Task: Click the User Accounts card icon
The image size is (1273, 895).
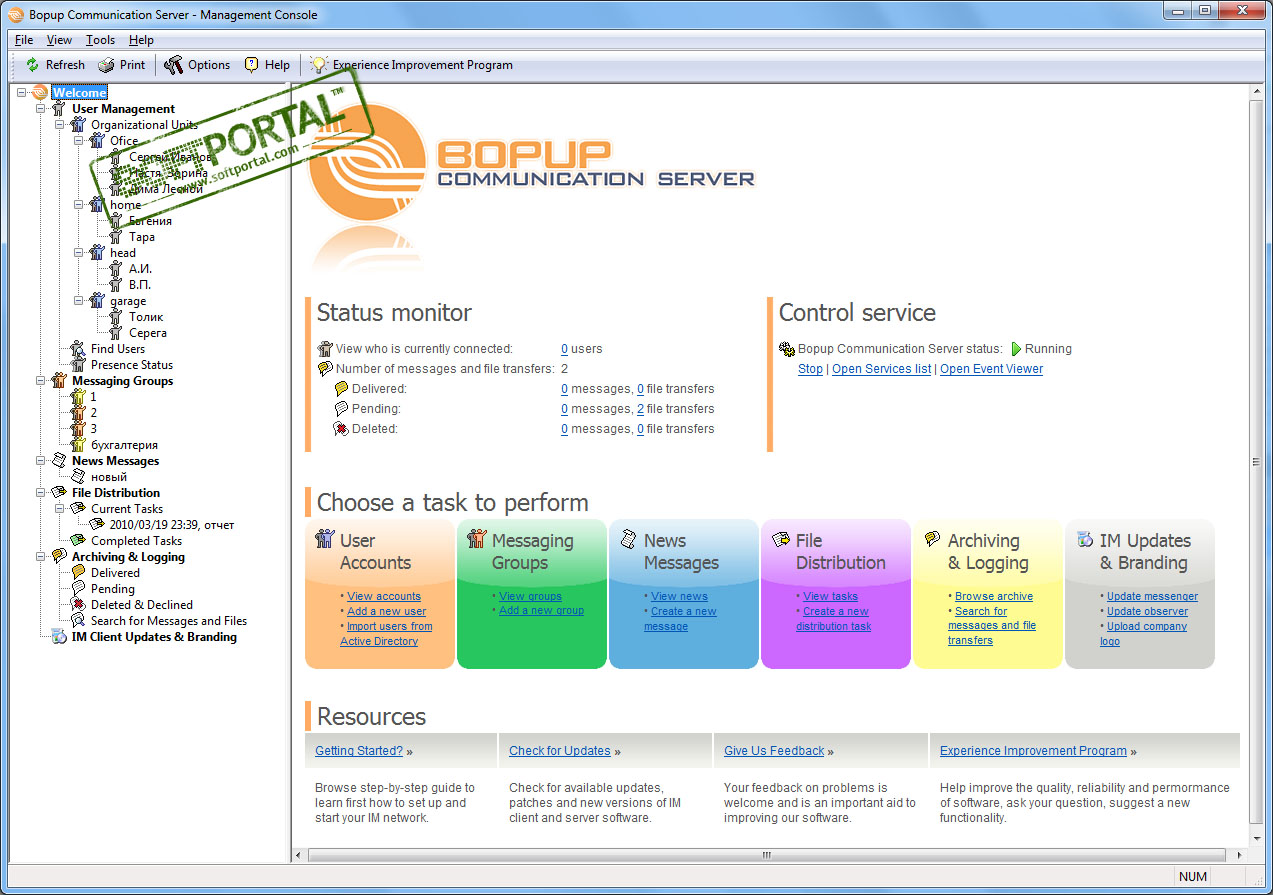Action: (325, 539)
